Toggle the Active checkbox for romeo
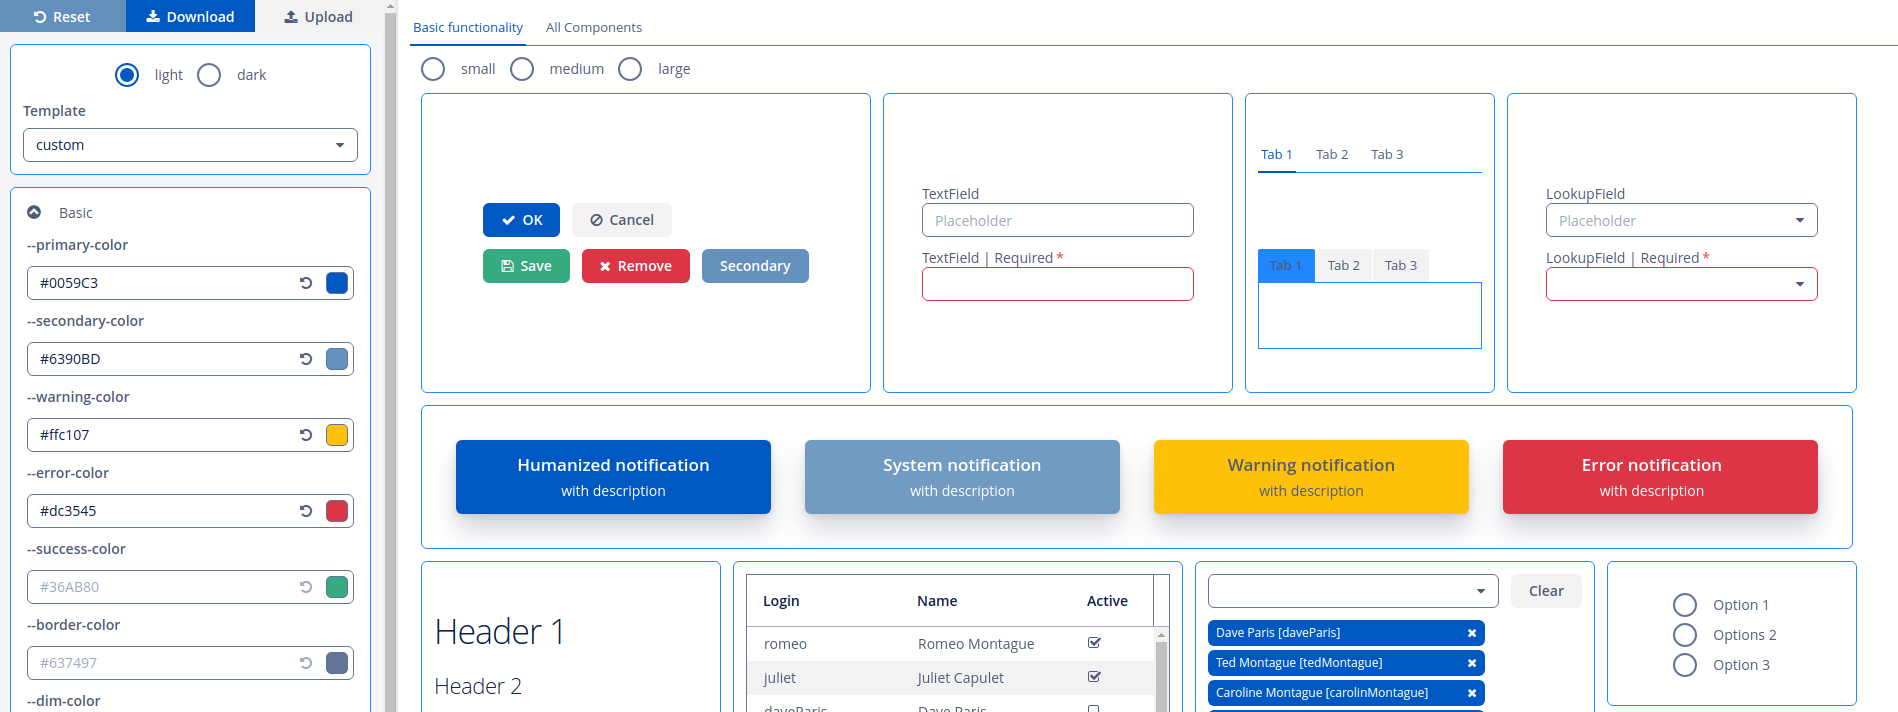Screen dimensions: 1898x712 point(1094,643)
